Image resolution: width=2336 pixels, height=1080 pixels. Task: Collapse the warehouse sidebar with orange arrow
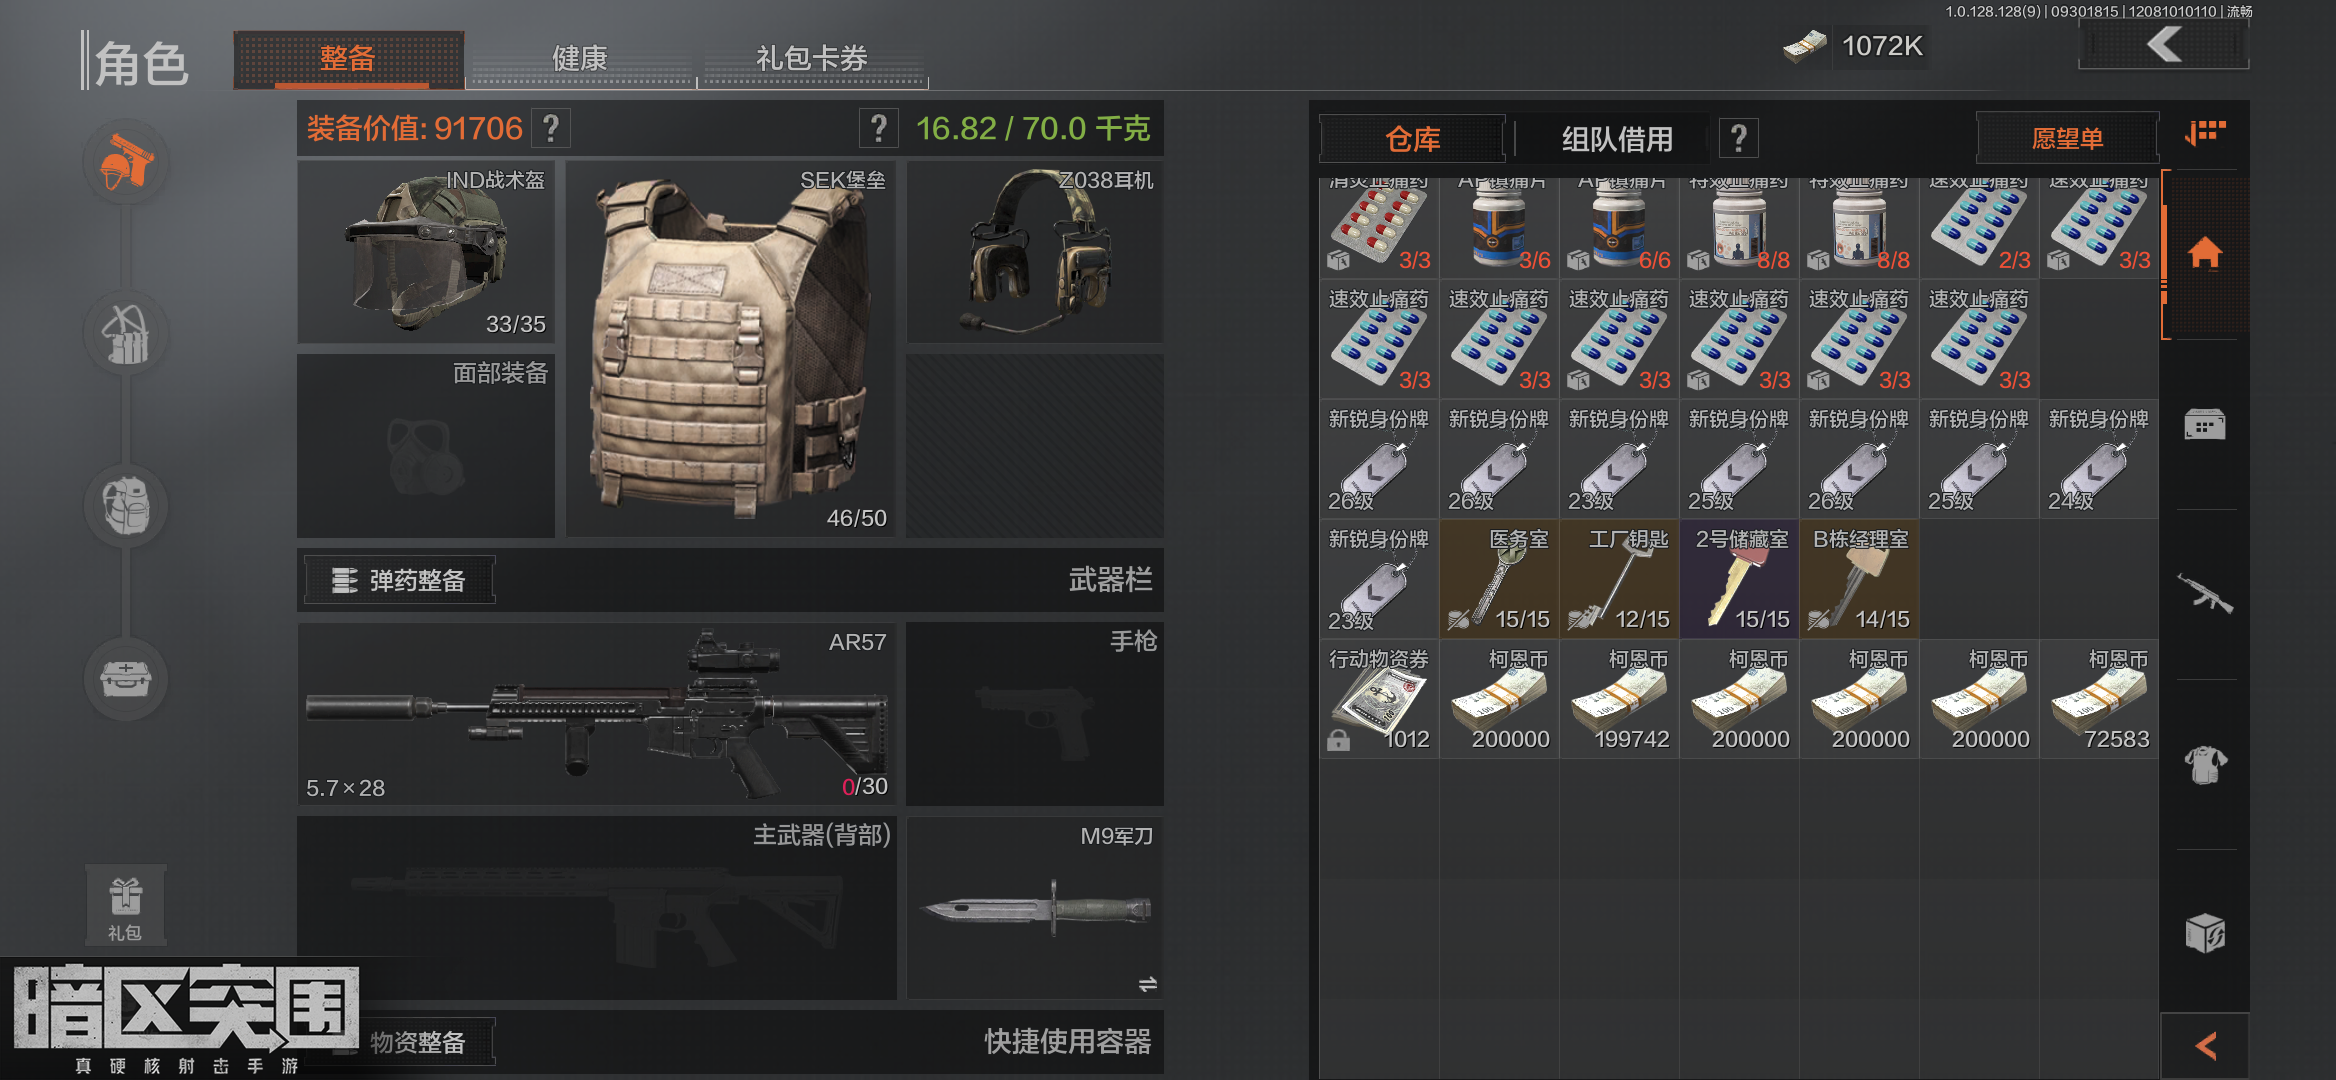pos(2205,1046)
